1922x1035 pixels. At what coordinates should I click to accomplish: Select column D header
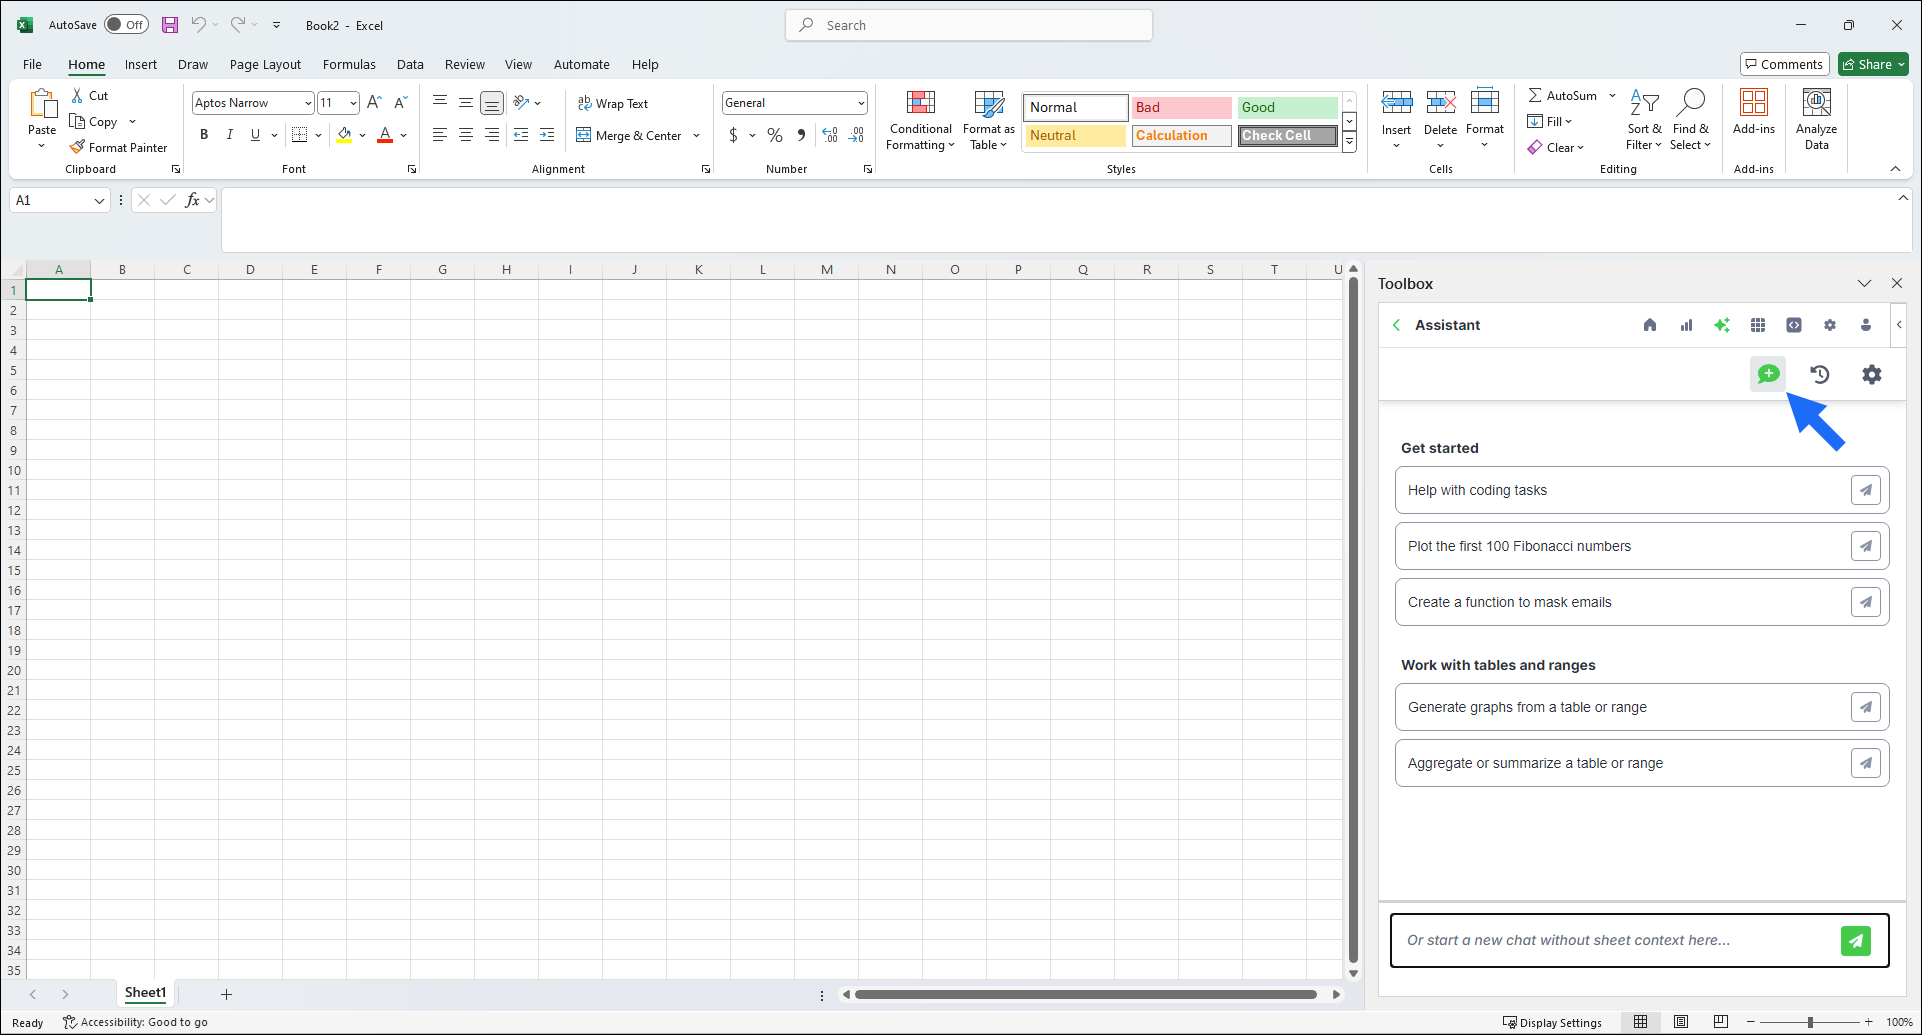[x=250, y=269]
